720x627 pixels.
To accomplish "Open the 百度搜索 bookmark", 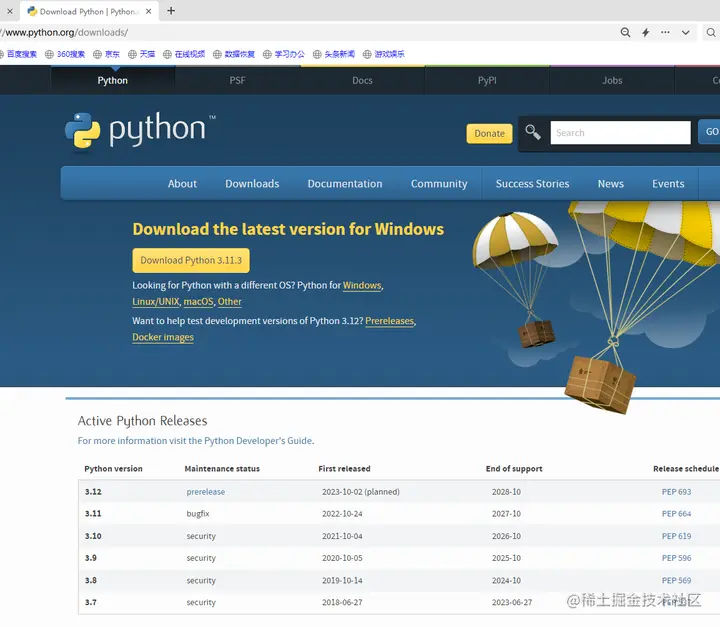I will (x=22, y=54).
